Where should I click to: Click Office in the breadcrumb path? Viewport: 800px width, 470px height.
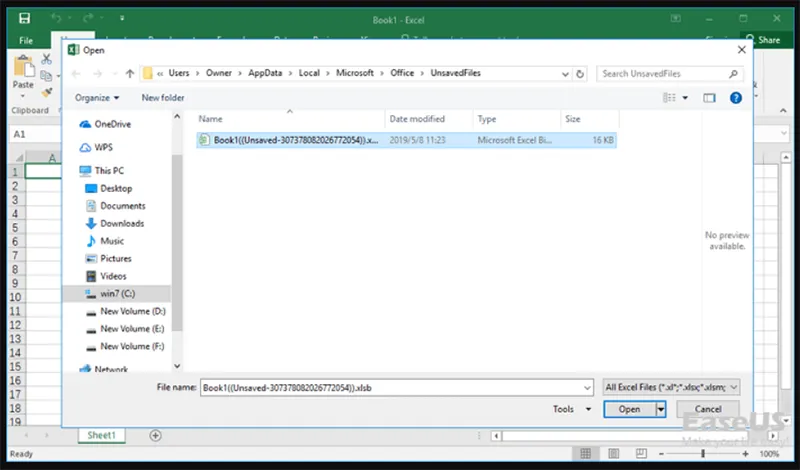click(x=402, y=73)
